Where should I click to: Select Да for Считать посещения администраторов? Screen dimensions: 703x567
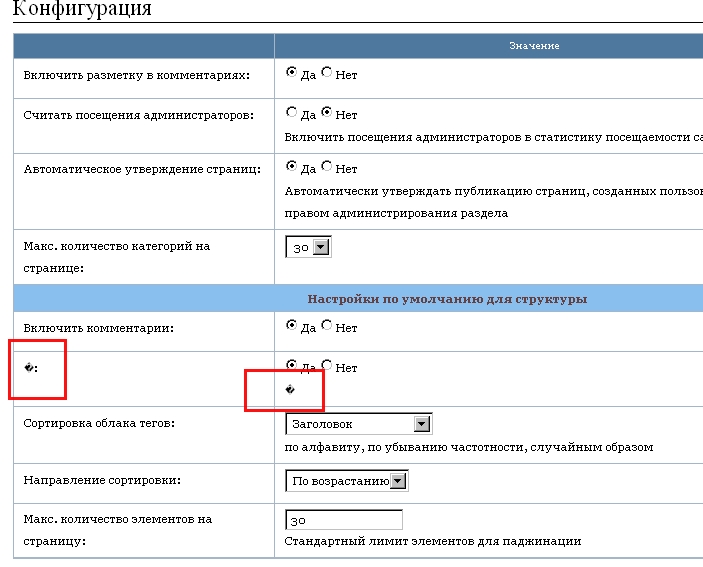click(x=291, y=113)
